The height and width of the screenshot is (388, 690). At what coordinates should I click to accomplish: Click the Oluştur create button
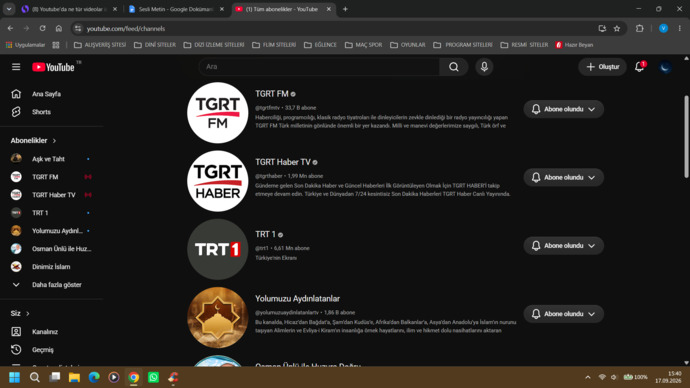click(602, 67)
